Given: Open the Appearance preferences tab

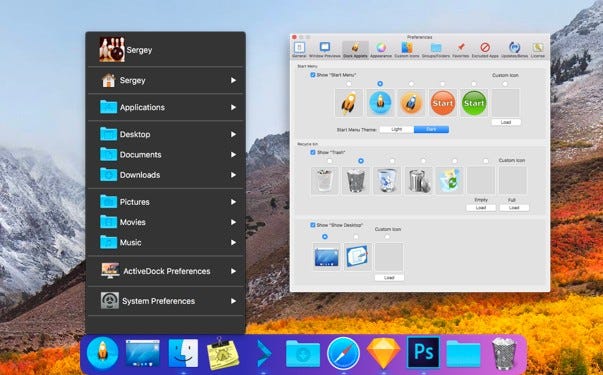Looking at the screenshot, I should (381, 50).
